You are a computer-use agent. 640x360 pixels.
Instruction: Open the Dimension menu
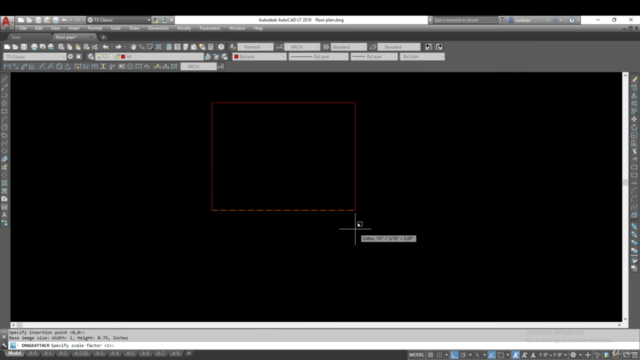[x=158, y=28]
